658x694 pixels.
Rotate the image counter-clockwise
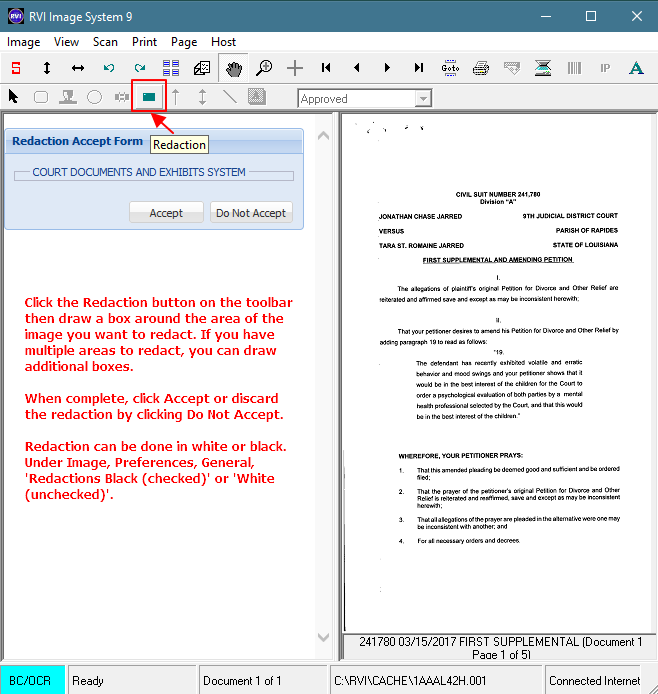coord(109,68)
